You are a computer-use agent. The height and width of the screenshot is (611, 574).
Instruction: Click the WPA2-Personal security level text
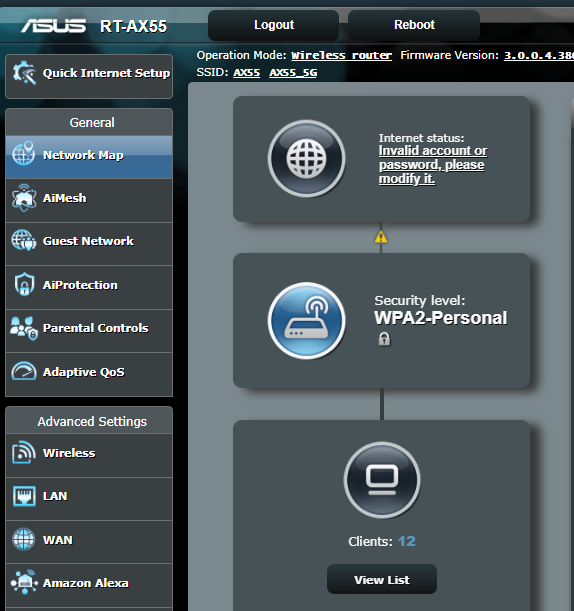pos(440,318)
